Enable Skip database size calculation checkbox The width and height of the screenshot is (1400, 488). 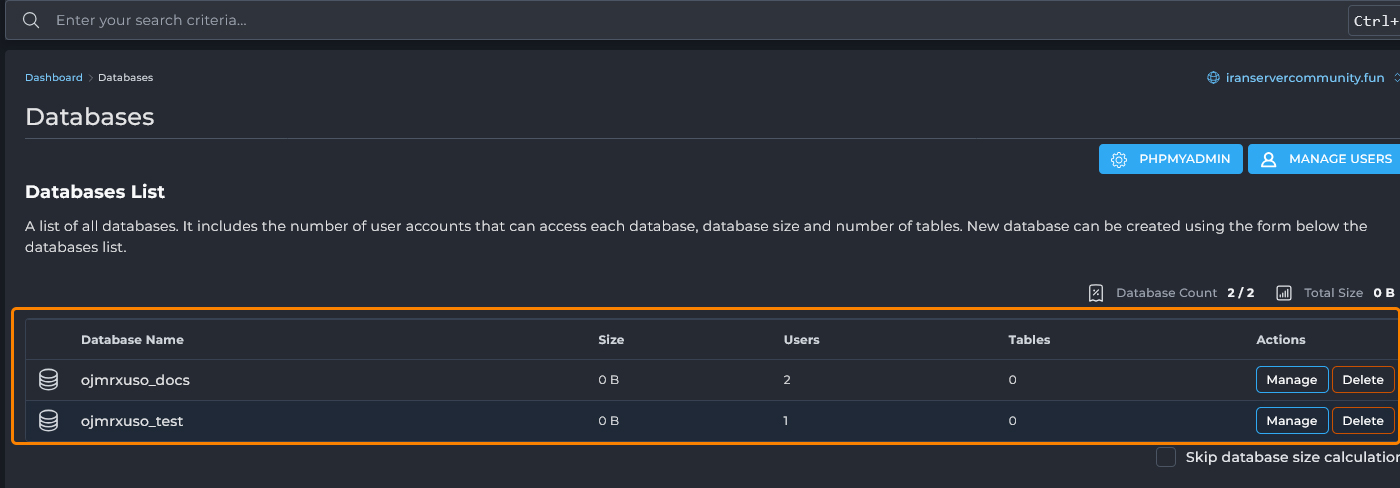1165,457
